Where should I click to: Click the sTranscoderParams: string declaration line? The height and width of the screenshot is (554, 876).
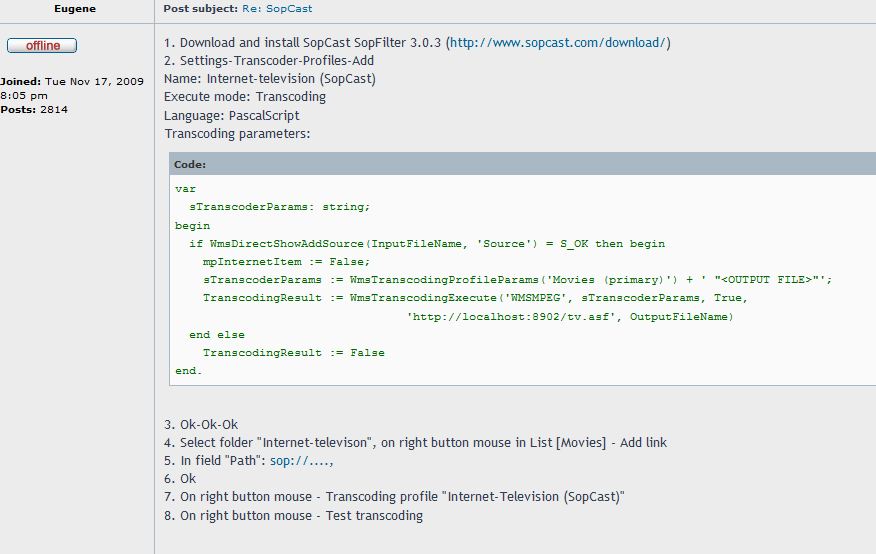coord(279,207)
